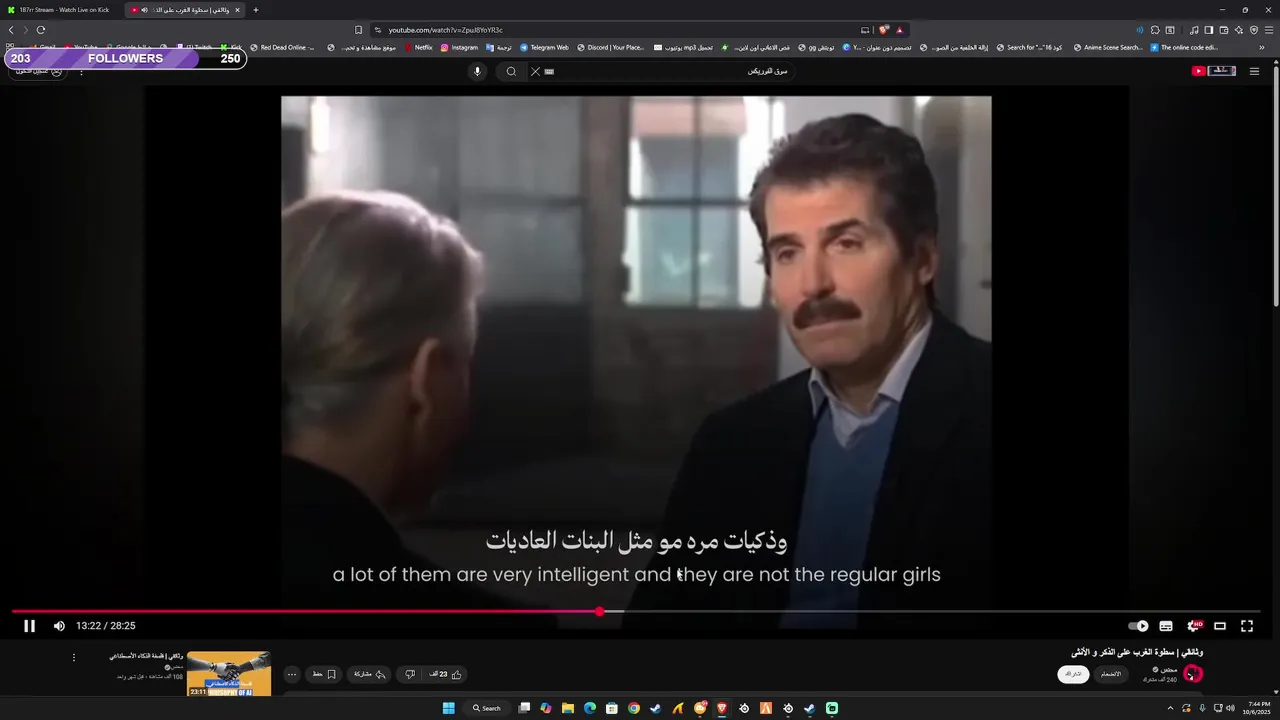Launch File Explorer from taskbar

(568, 708)
